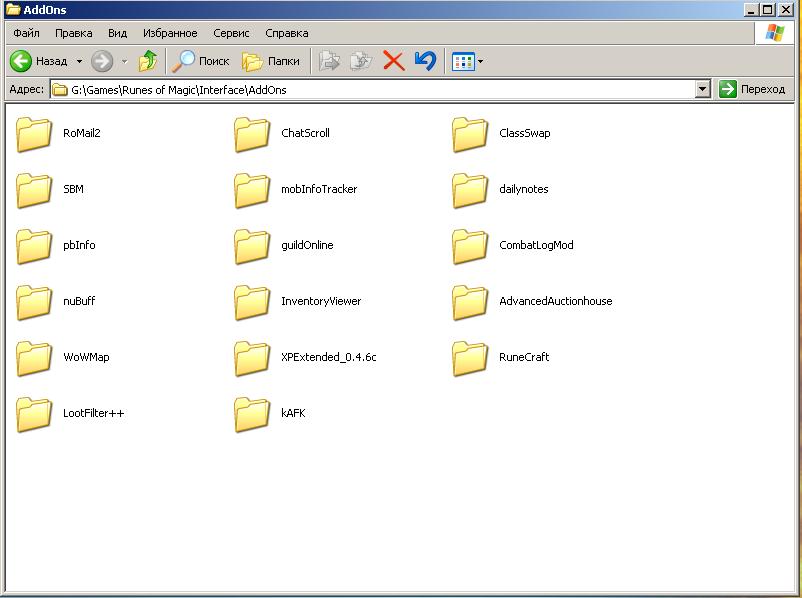Select the ClassSwap folder icon
Image resolution: width=802 pixels, height=598 pixels.
(x=470, y=134)
